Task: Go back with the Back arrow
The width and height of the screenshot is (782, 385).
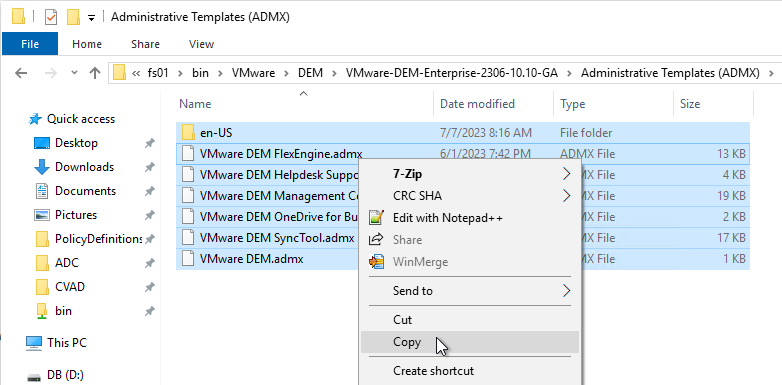Action: coord(21,73)
